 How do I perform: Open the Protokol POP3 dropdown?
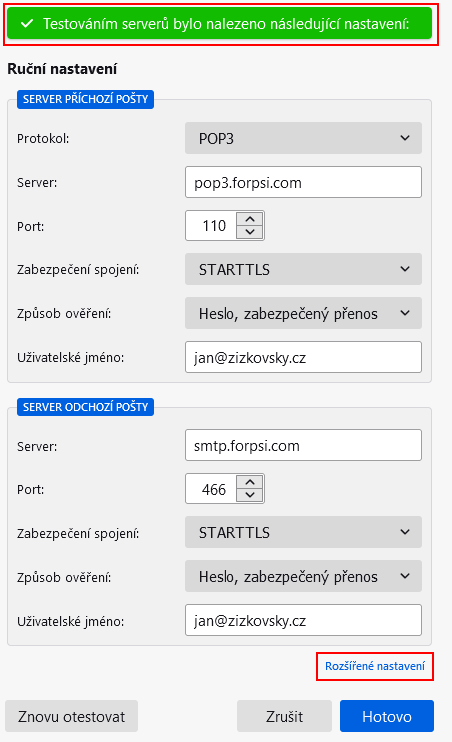[x=303, y=138]
